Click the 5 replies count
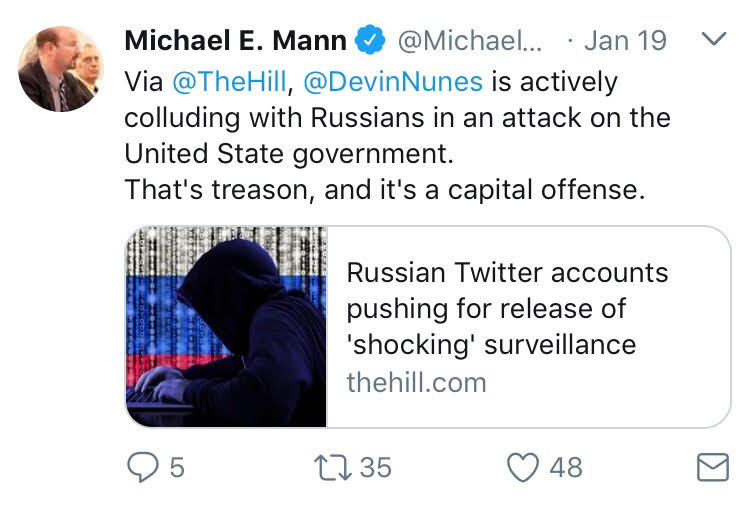The height and width of the screenshot is (508, 750). (177, 467)
